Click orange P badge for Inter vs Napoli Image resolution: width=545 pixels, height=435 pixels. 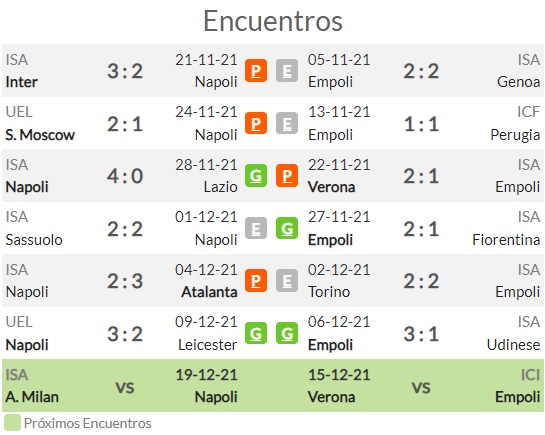(x=256, y=71)
